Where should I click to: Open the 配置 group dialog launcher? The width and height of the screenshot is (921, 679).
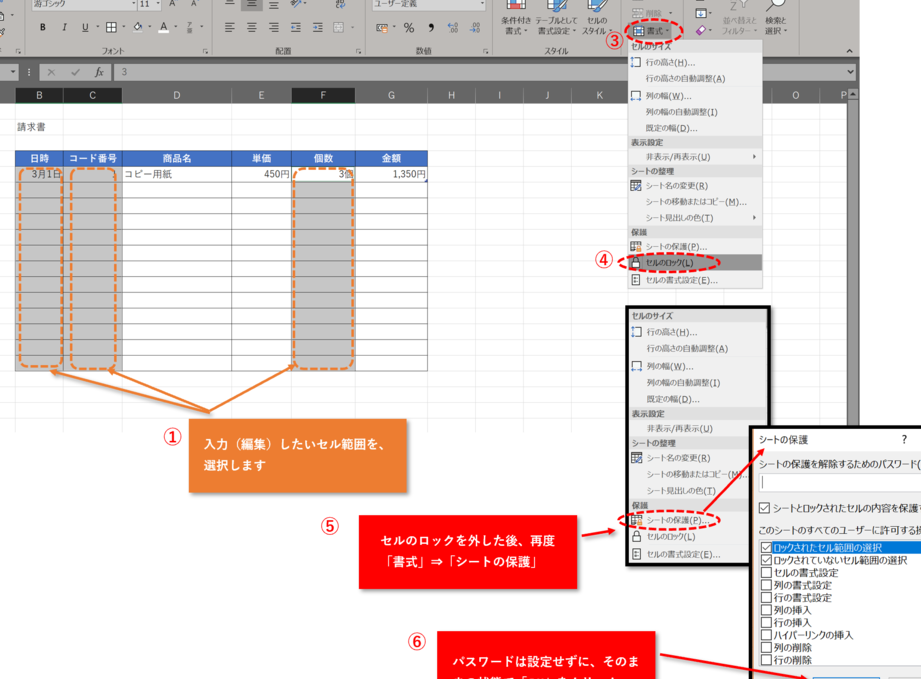coord(358,52)
